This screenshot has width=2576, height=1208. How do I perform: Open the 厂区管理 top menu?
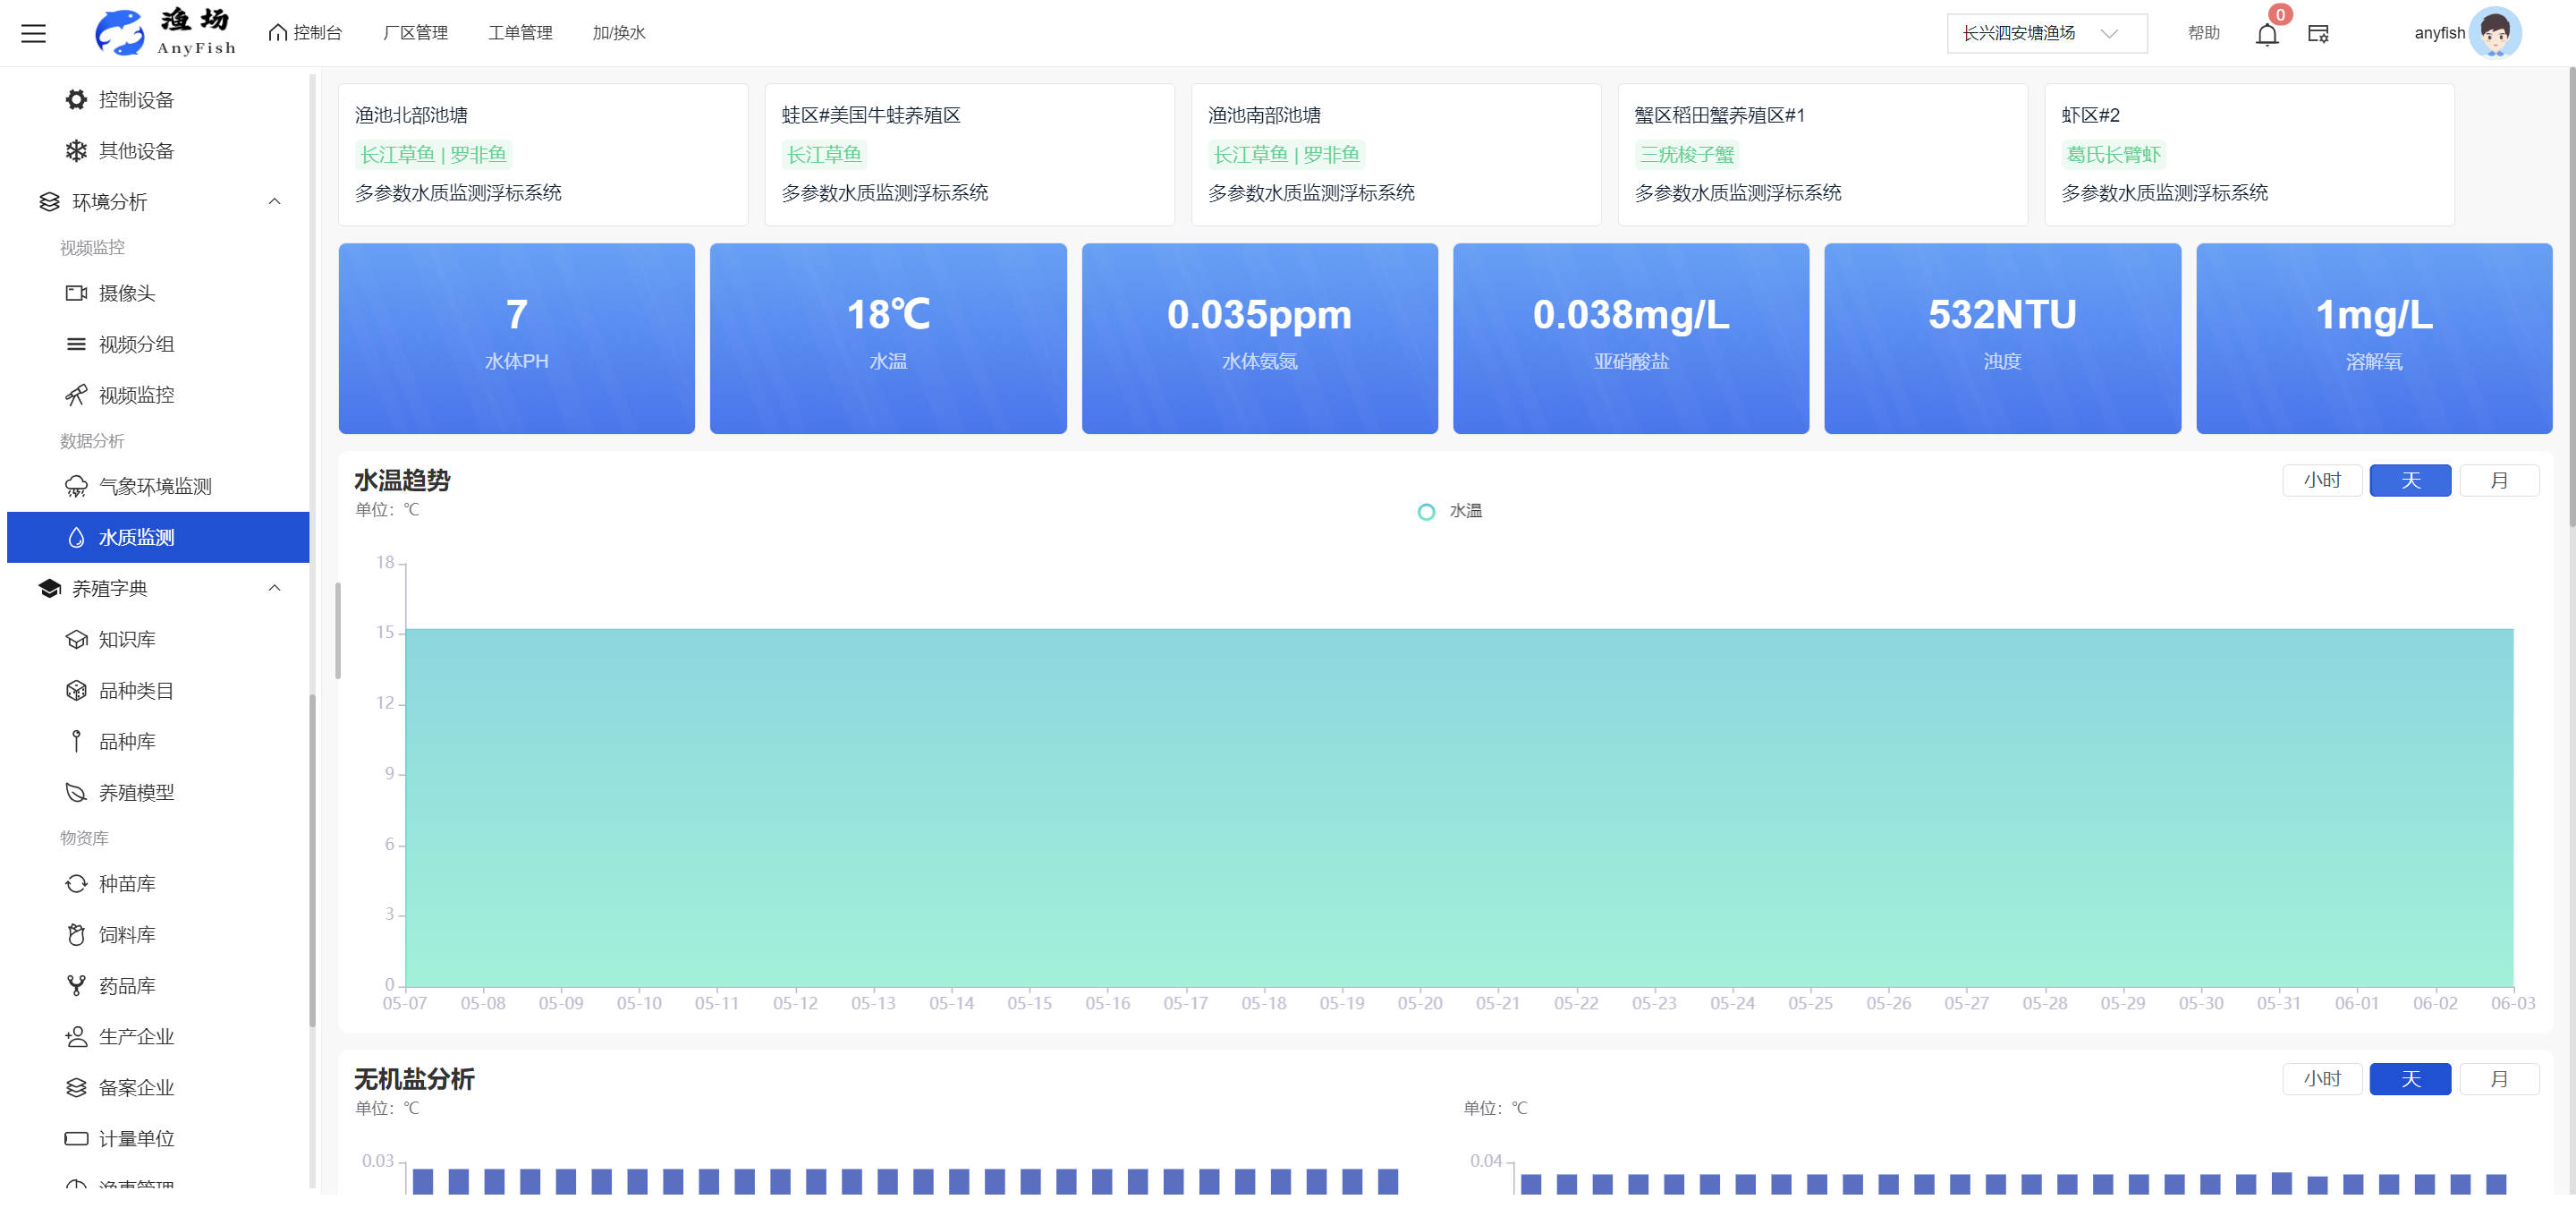(415, 33)
